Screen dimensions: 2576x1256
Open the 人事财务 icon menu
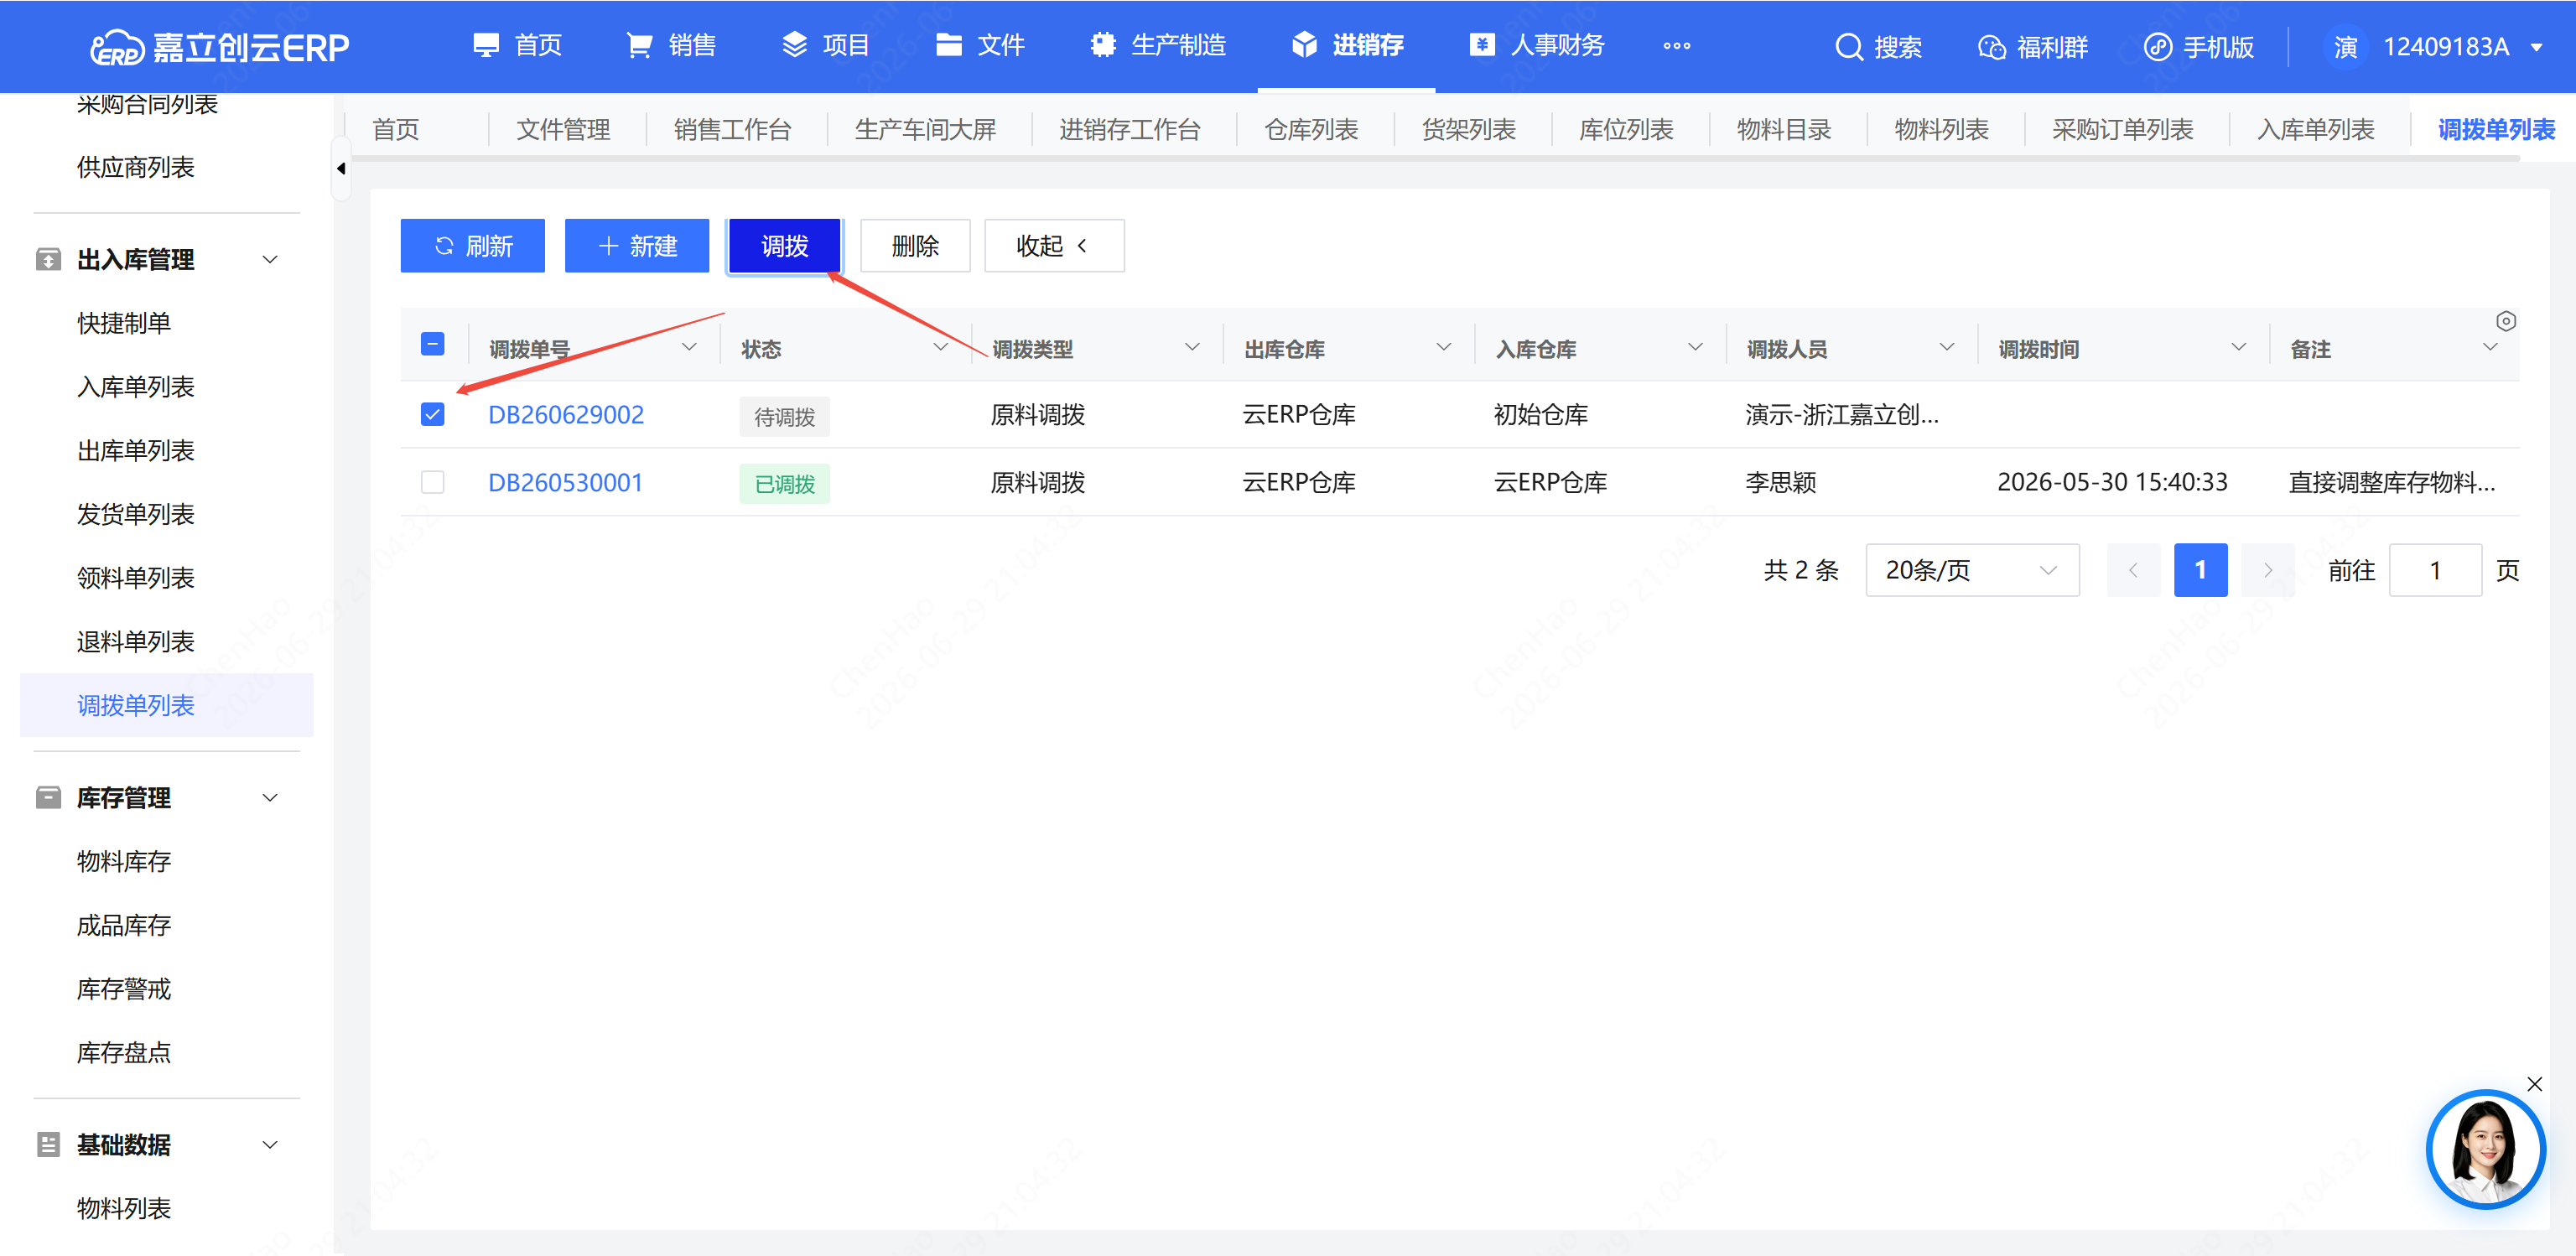point(1482,45)
